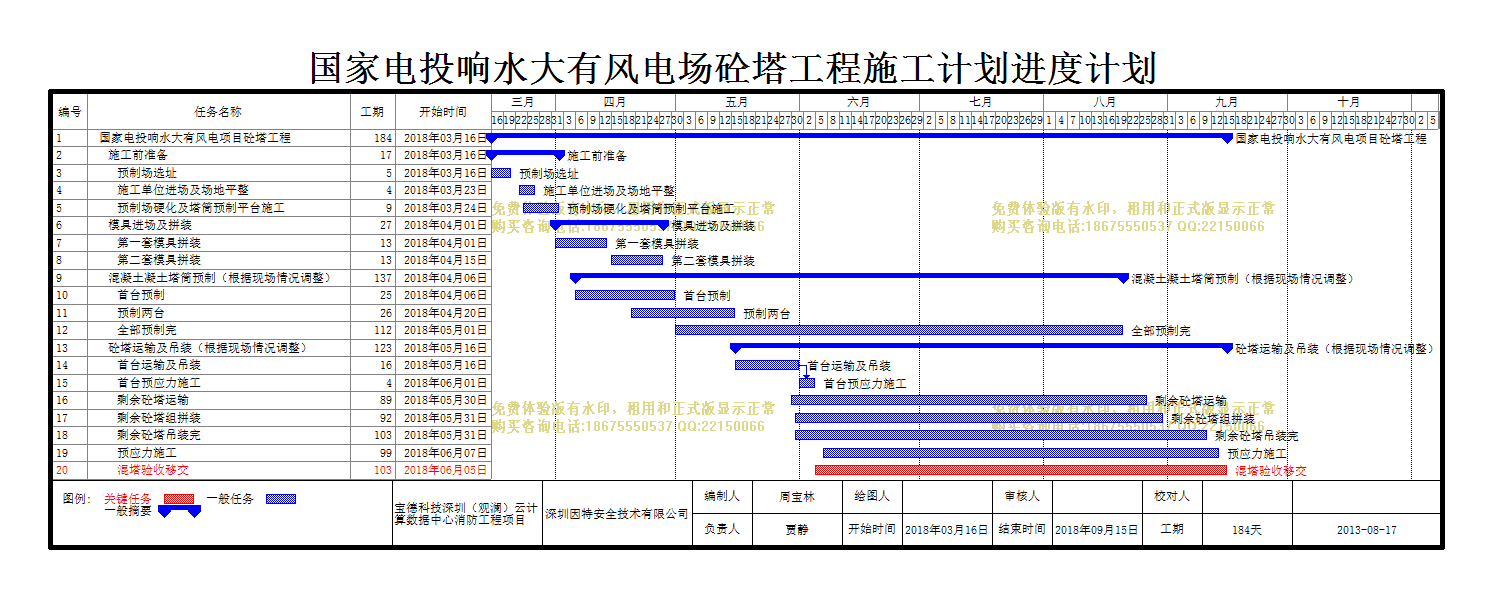The width and height of the screenshot is (1491, 596).
Task: Select the 剩余砼塔运输 Gantt bar
Action: [x=969, y=400]
